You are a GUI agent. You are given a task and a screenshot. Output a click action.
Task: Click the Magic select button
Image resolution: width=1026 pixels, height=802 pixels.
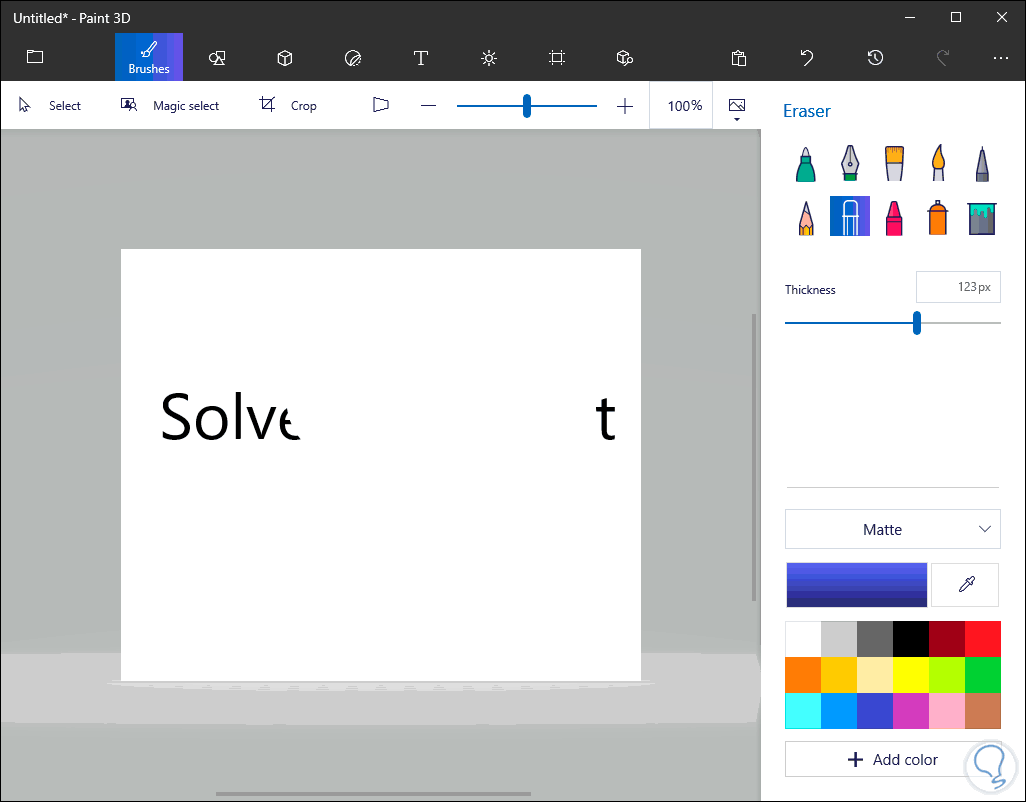(x=170, y=105)
